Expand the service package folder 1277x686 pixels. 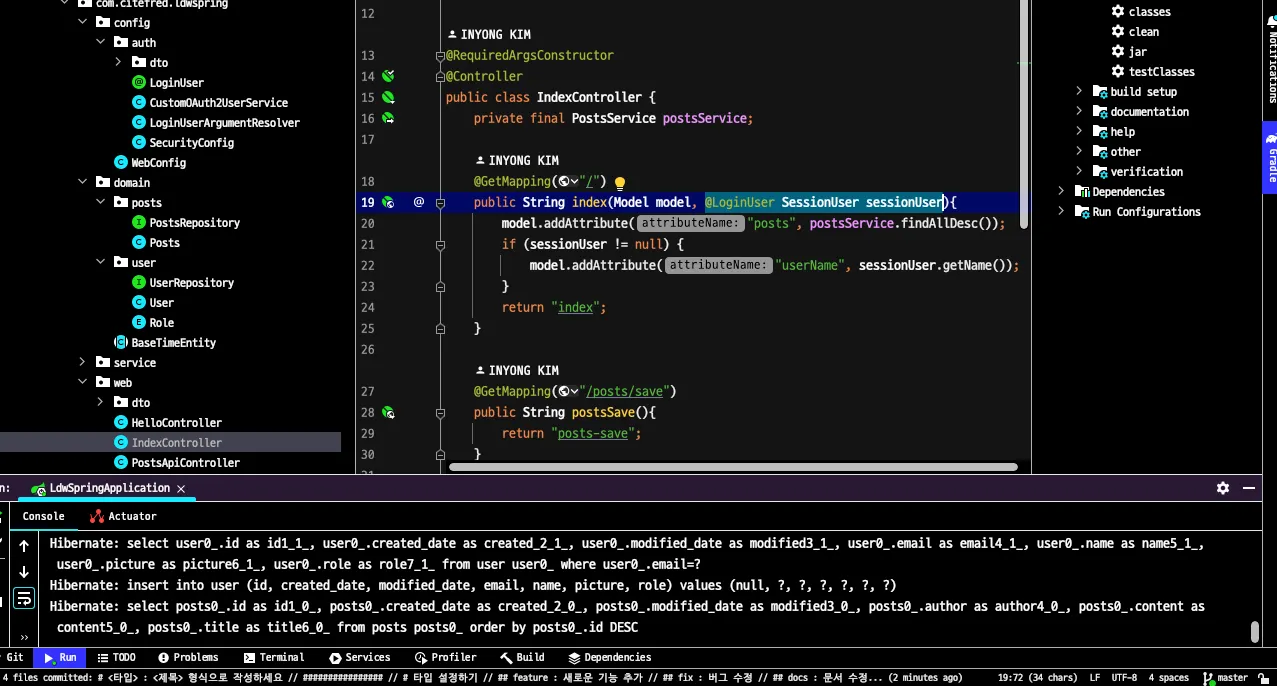click(83, 363)
